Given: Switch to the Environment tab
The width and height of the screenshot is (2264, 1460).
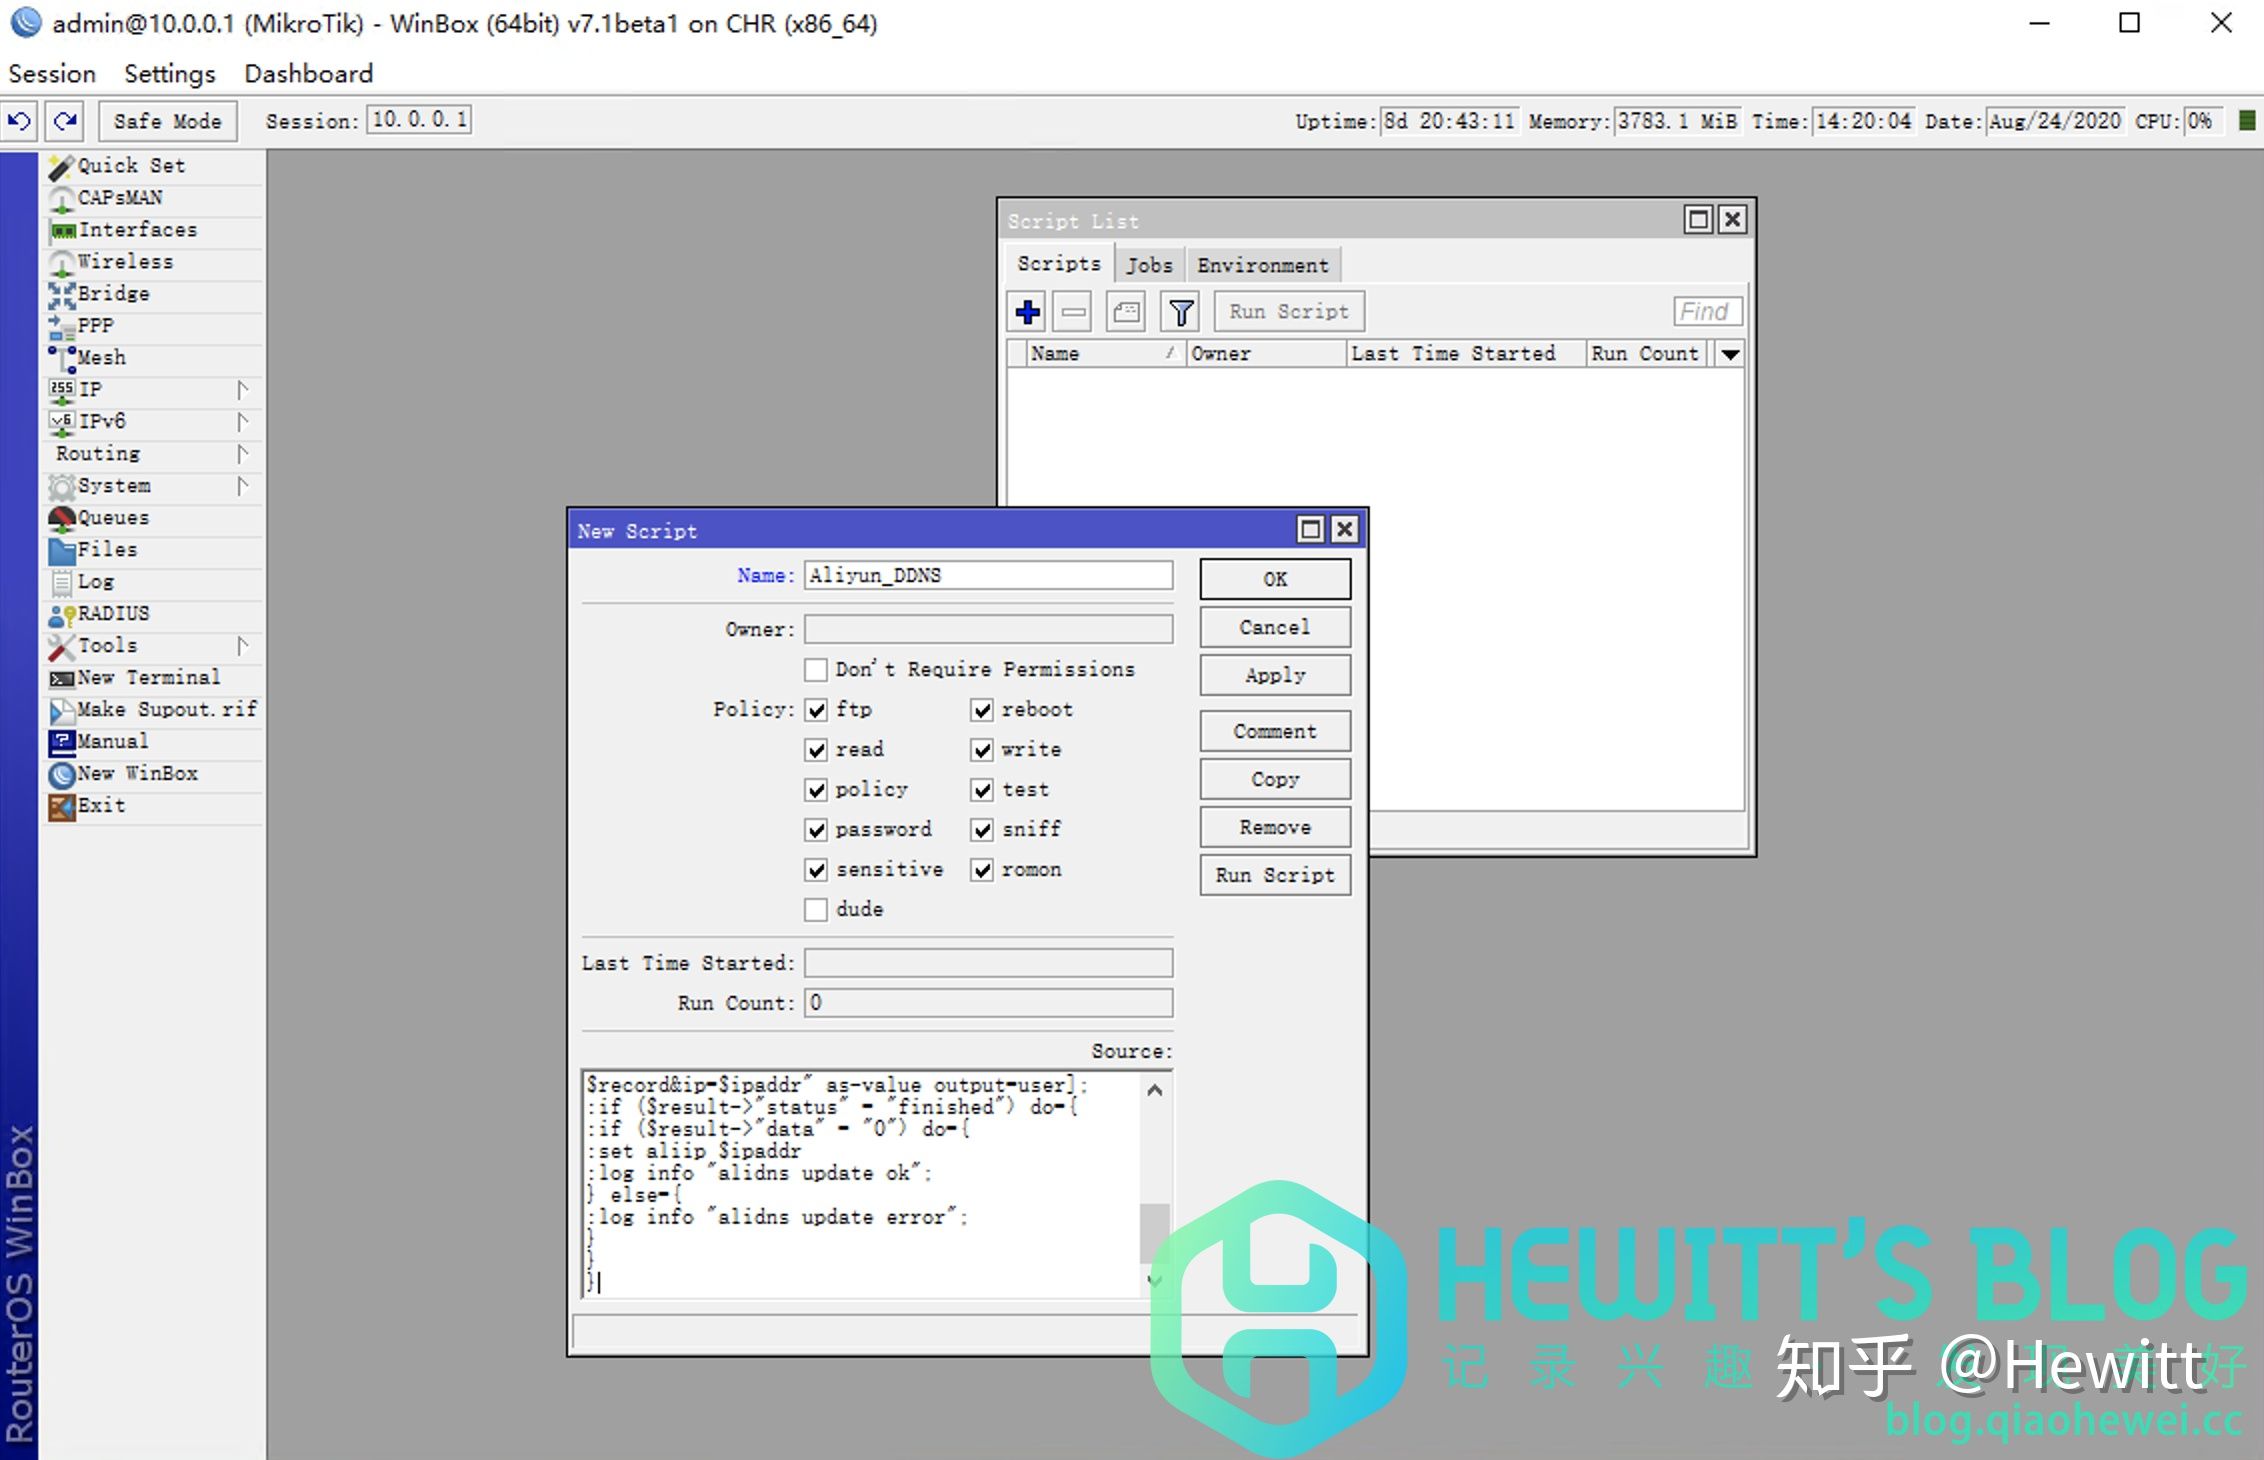Looking at the screenshot, I should [x=1263, y=265].
